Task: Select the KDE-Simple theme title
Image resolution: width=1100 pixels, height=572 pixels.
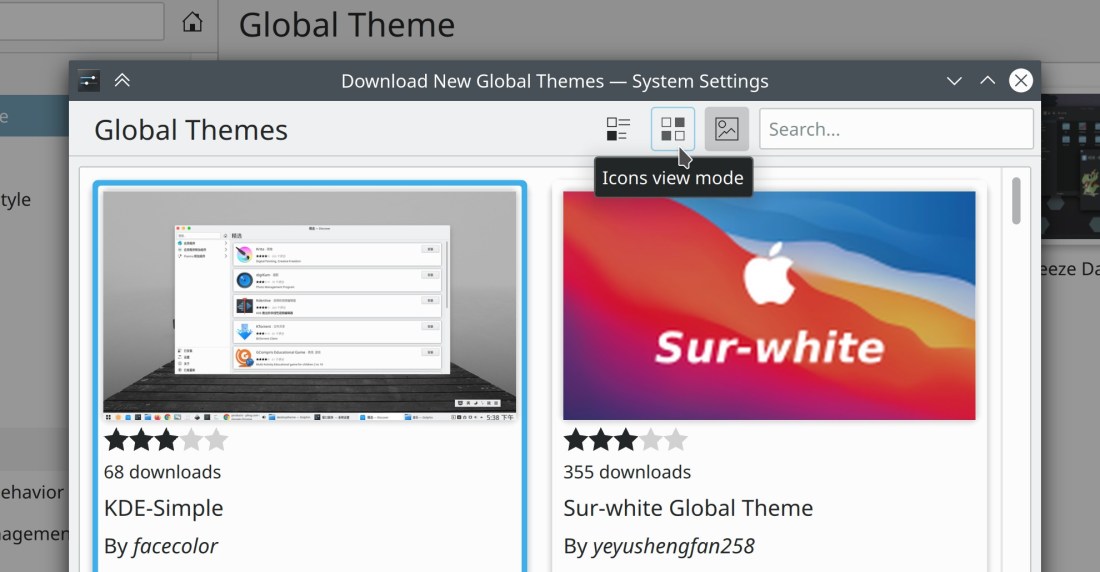Action: point(164,508)
